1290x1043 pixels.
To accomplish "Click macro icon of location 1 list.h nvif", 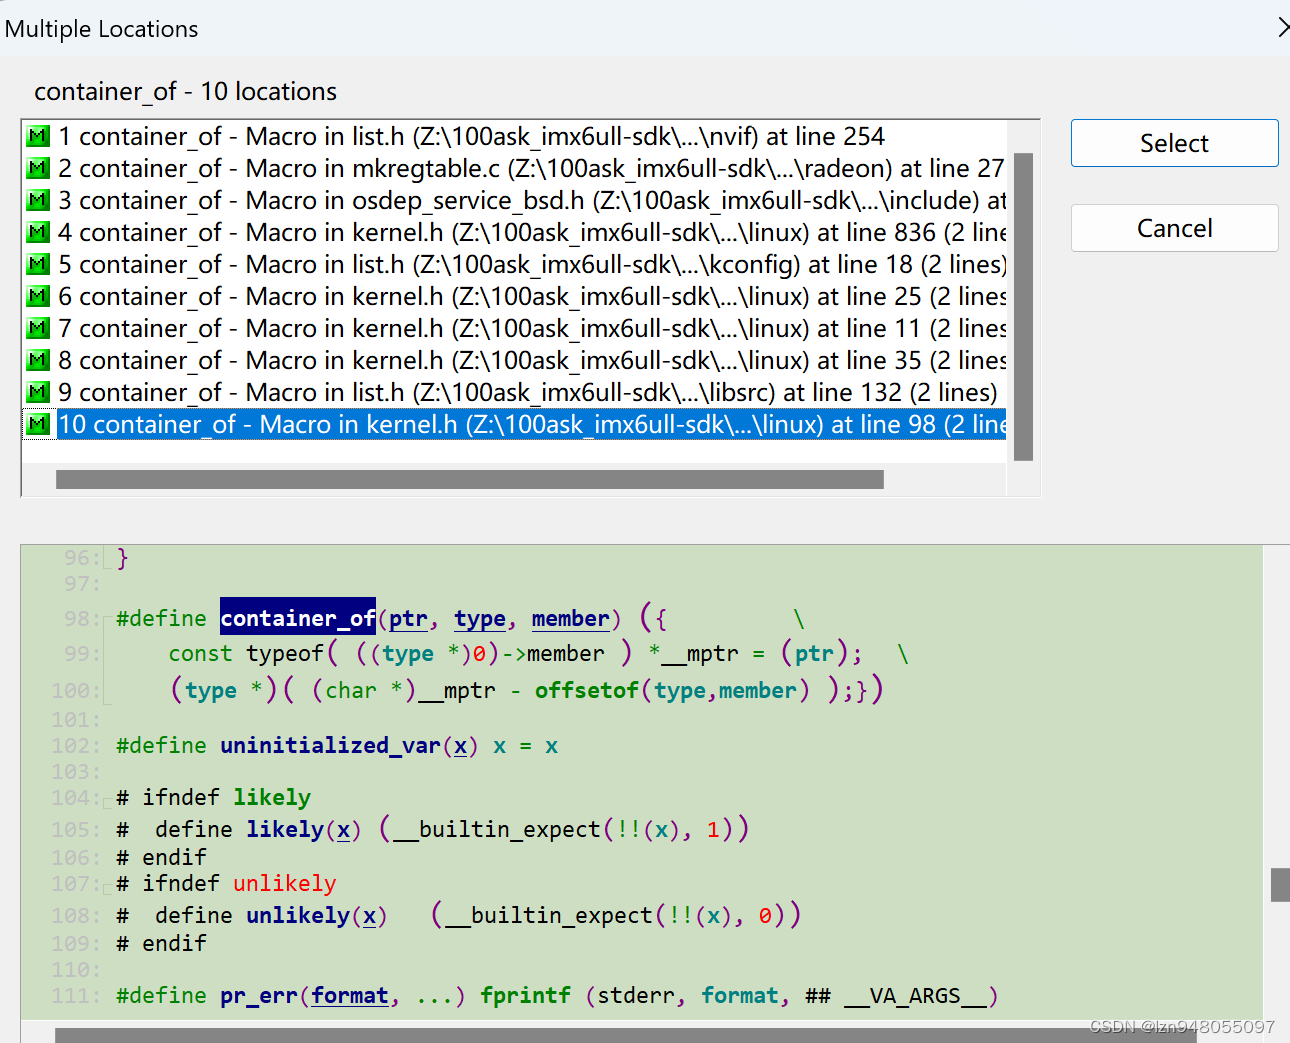I will [x=38, y=136].
